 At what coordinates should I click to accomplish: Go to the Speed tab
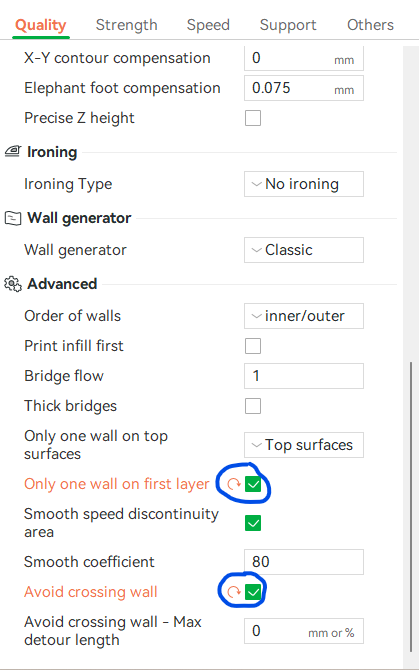coord(208,25)
